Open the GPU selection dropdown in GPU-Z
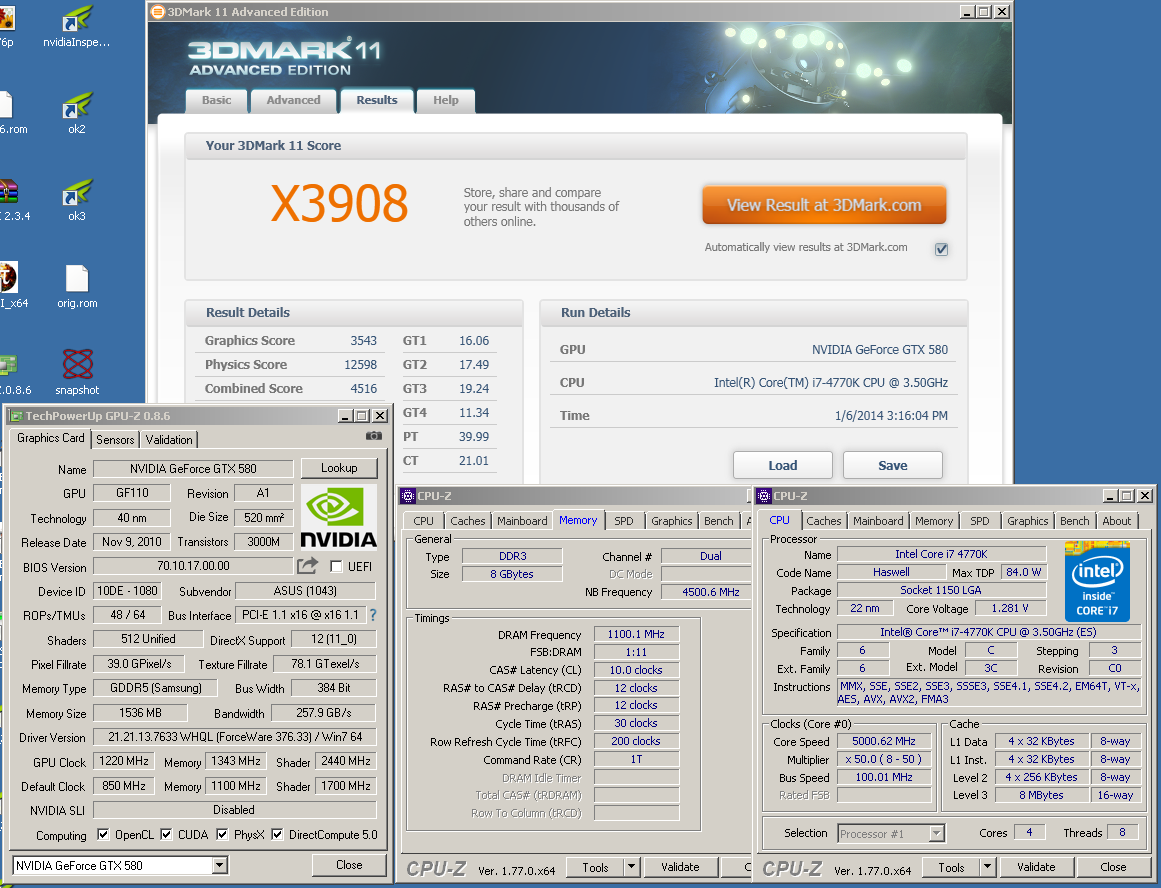This screenshot has width=1161, height=888. [220, 865]
